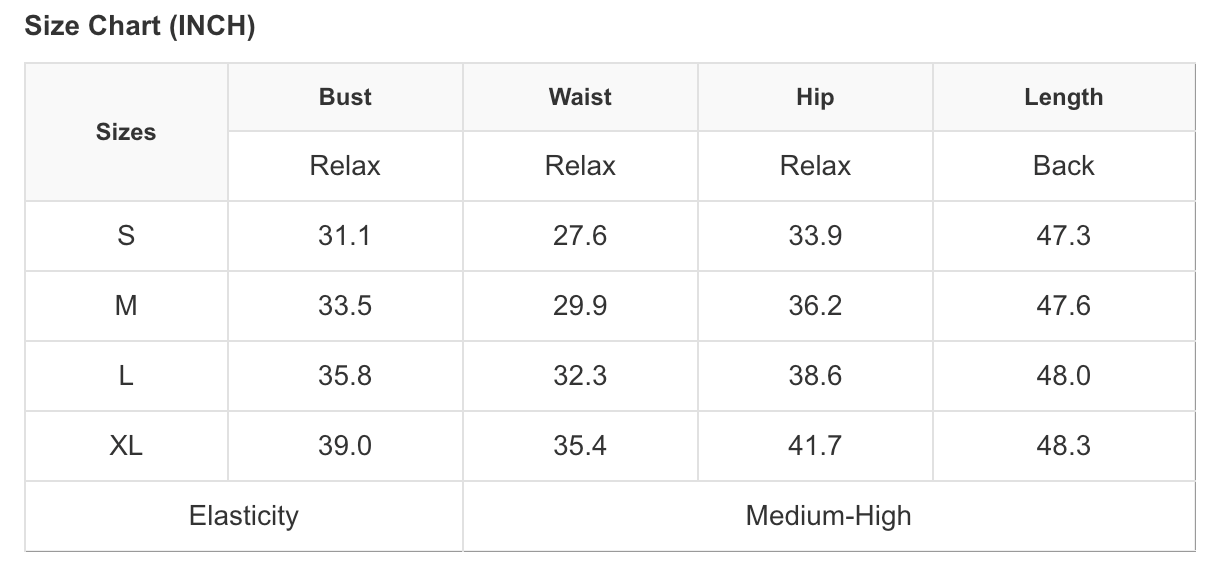Select the size L row label
Viewport: 1226px width, 582px height.
(126, 376)
